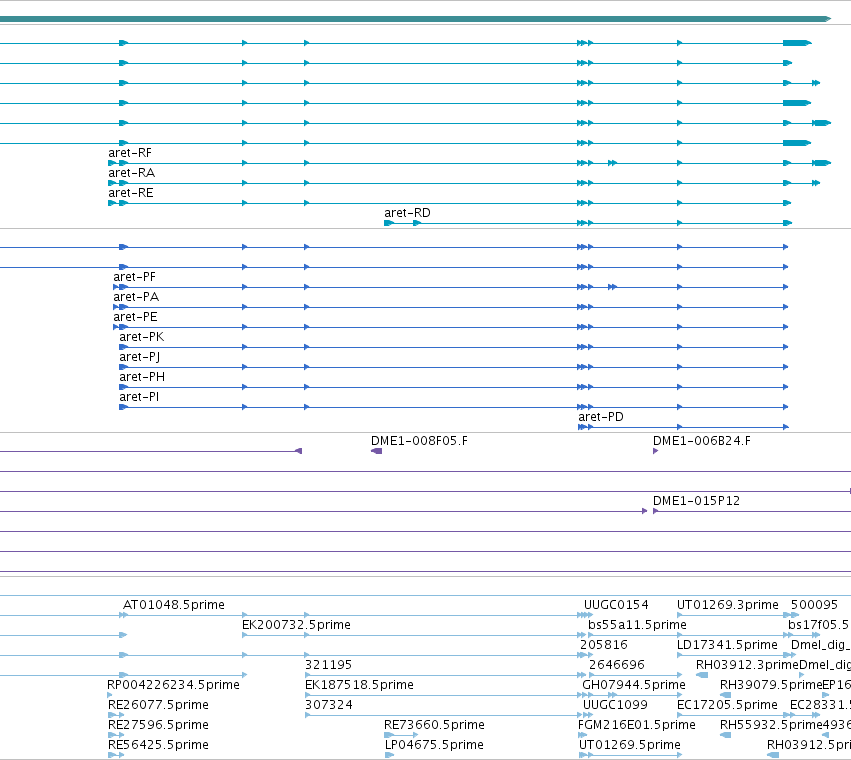This screenshot has width=851, height=760.
Task: Click the first exon of aret-RD
Action: pyautogui.click(x=389, y=223)
